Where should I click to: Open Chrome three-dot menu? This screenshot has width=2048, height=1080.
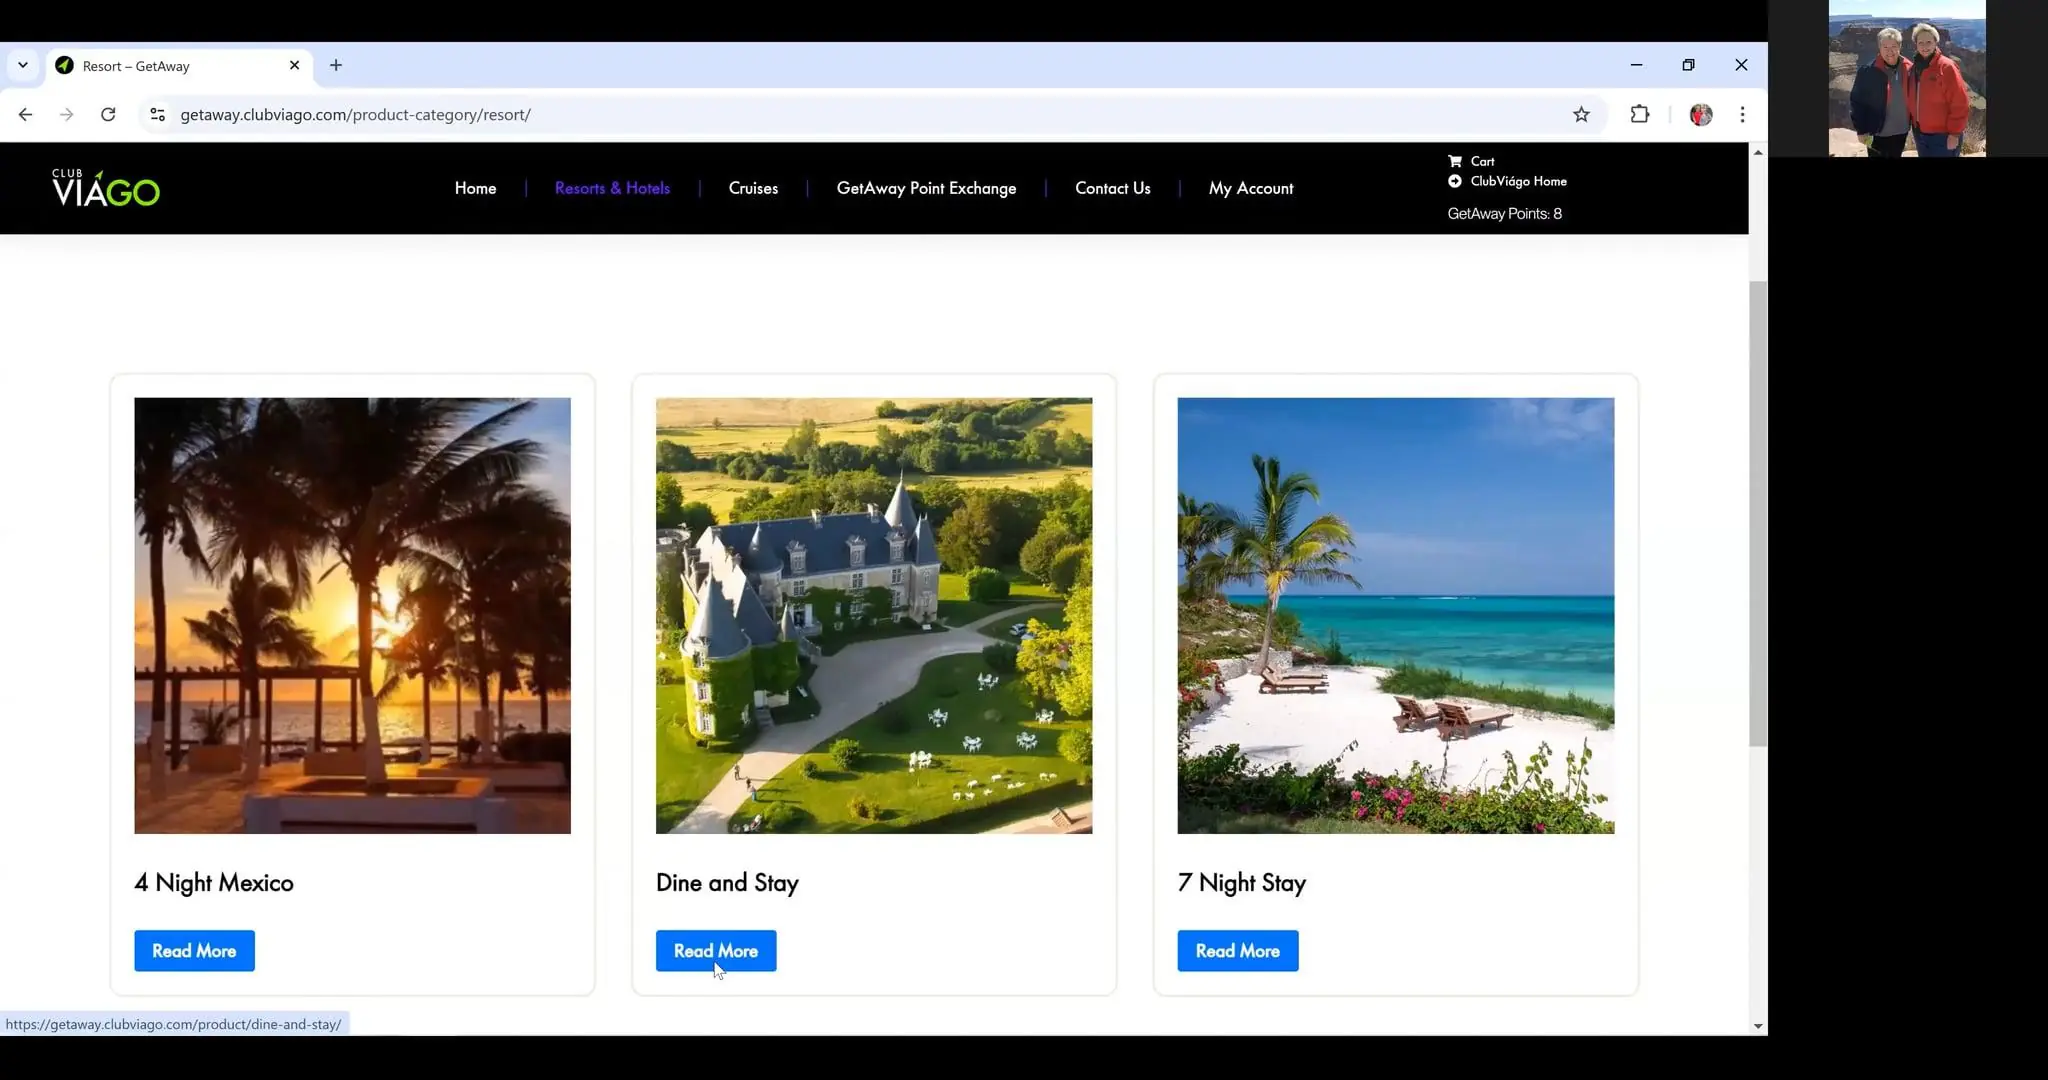[1742, 115]
